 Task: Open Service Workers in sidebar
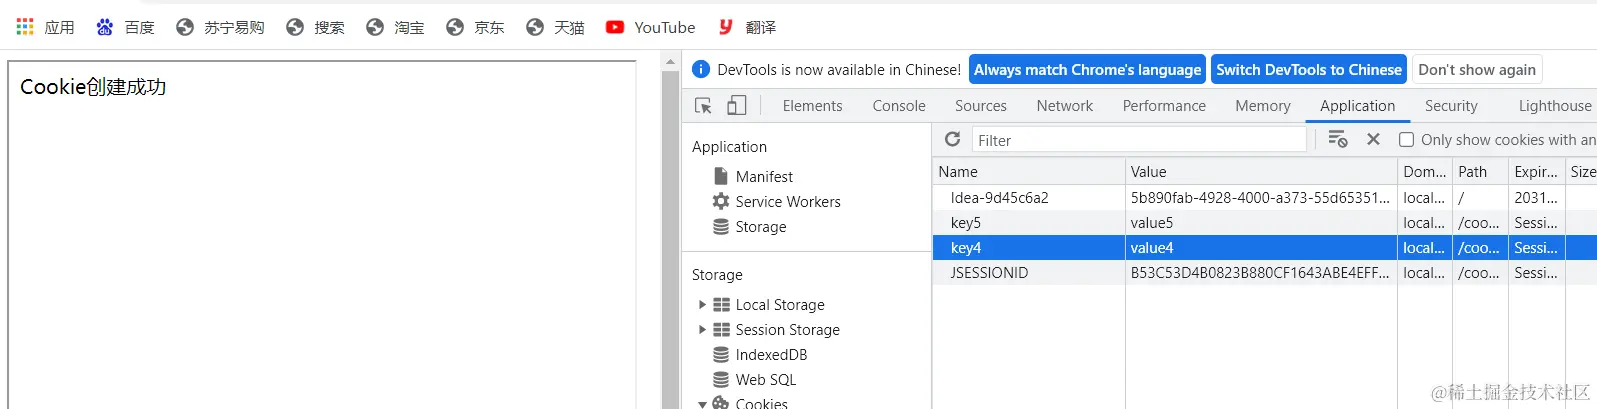click(788, 201)
